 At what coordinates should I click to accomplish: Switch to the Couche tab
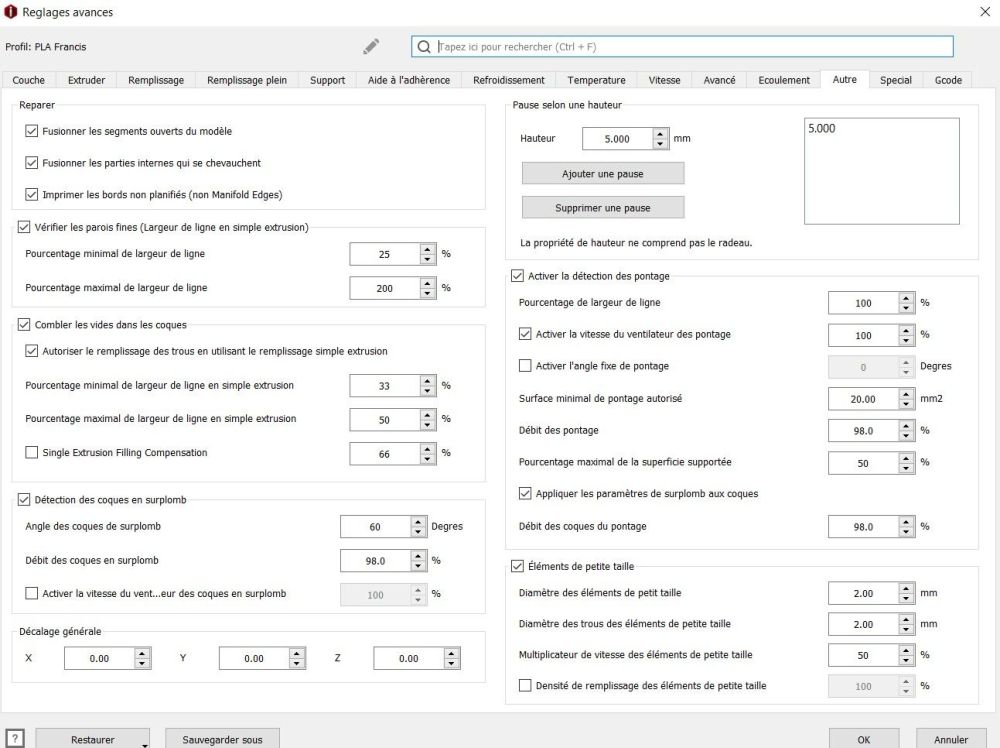[x=29, y=80]
